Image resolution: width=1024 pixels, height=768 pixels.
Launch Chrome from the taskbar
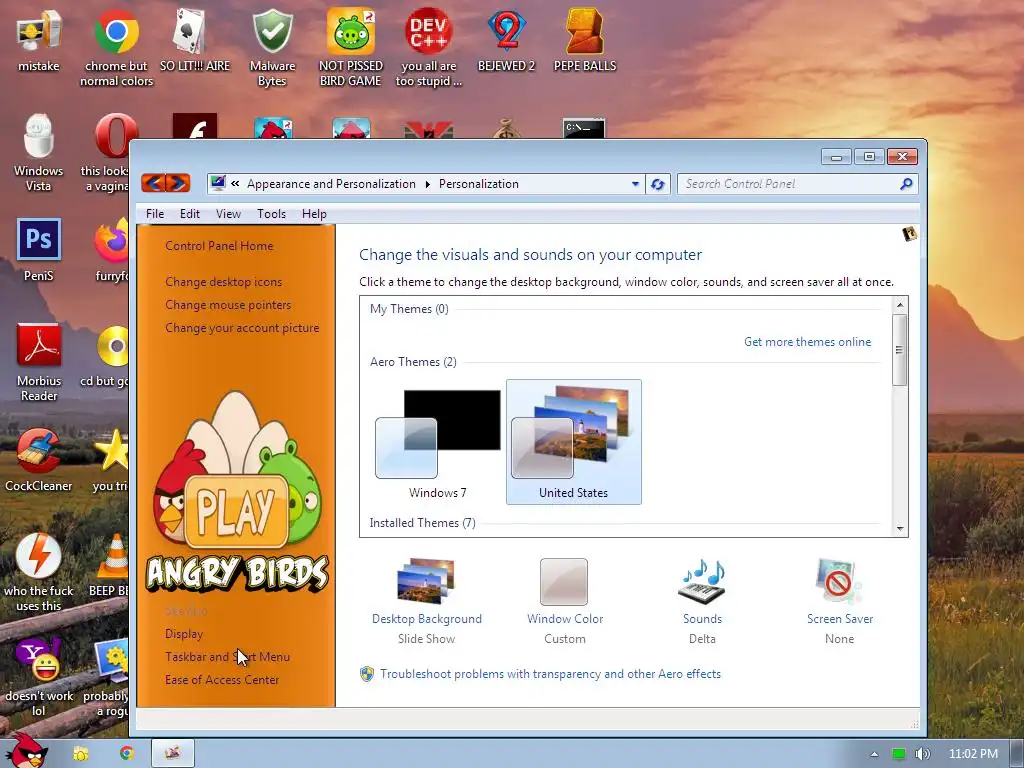pos(127,754)
